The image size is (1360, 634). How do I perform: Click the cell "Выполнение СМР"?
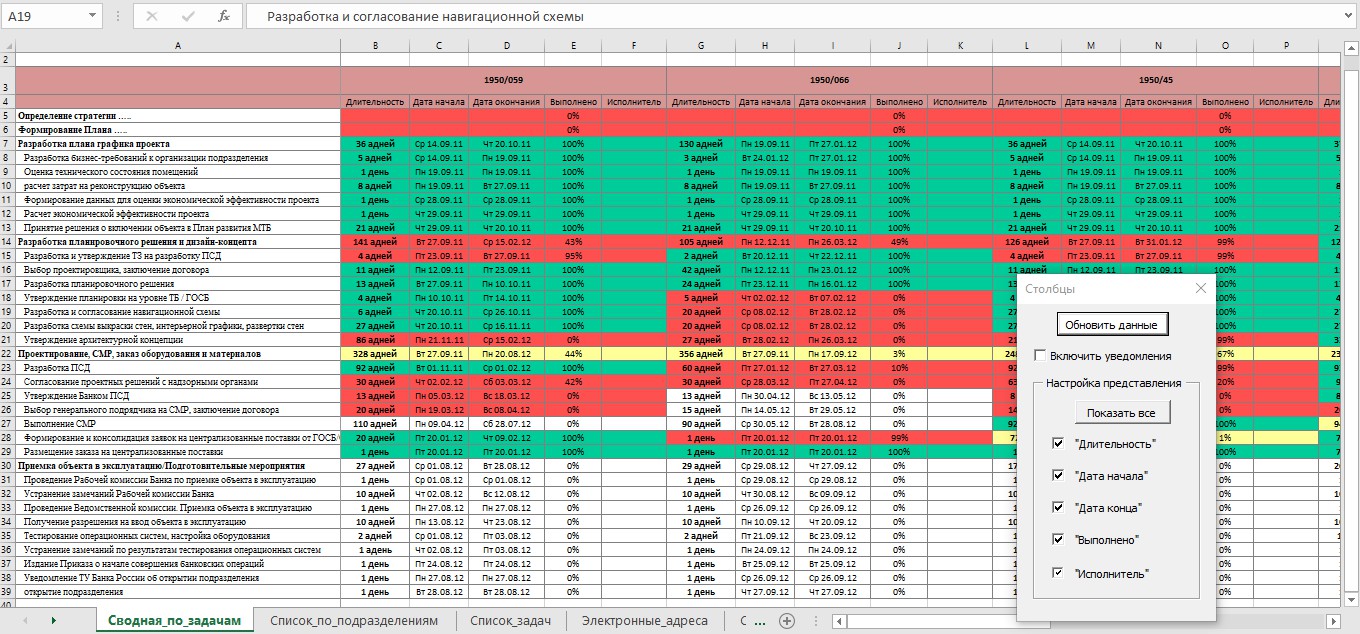click(x=178, y=424)
